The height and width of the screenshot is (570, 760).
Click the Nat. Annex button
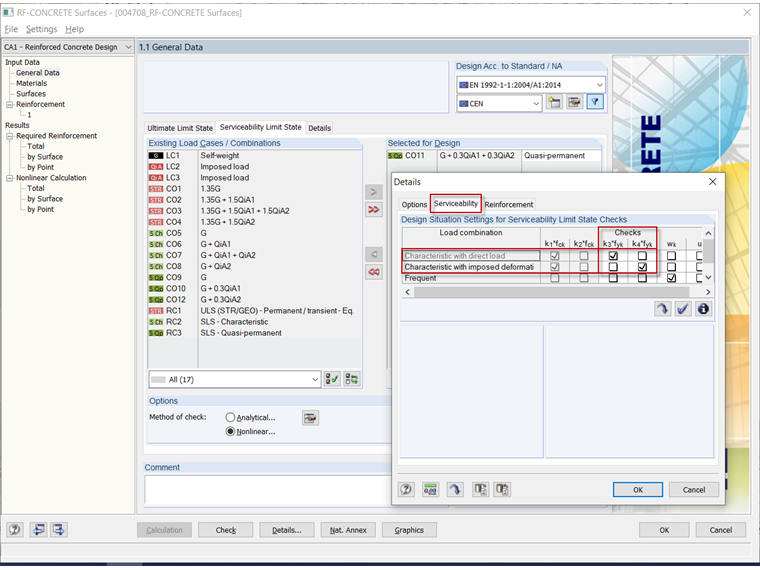pos(348,530)
